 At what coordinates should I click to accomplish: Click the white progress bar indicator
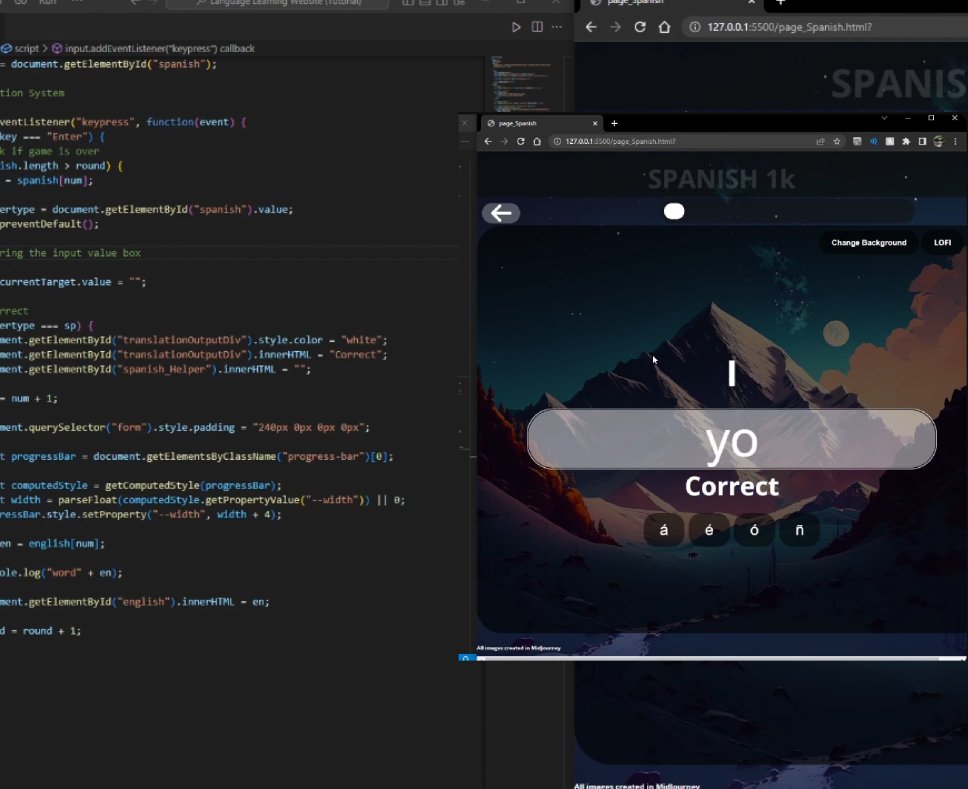pyautogui.click(x=674, y=211)
